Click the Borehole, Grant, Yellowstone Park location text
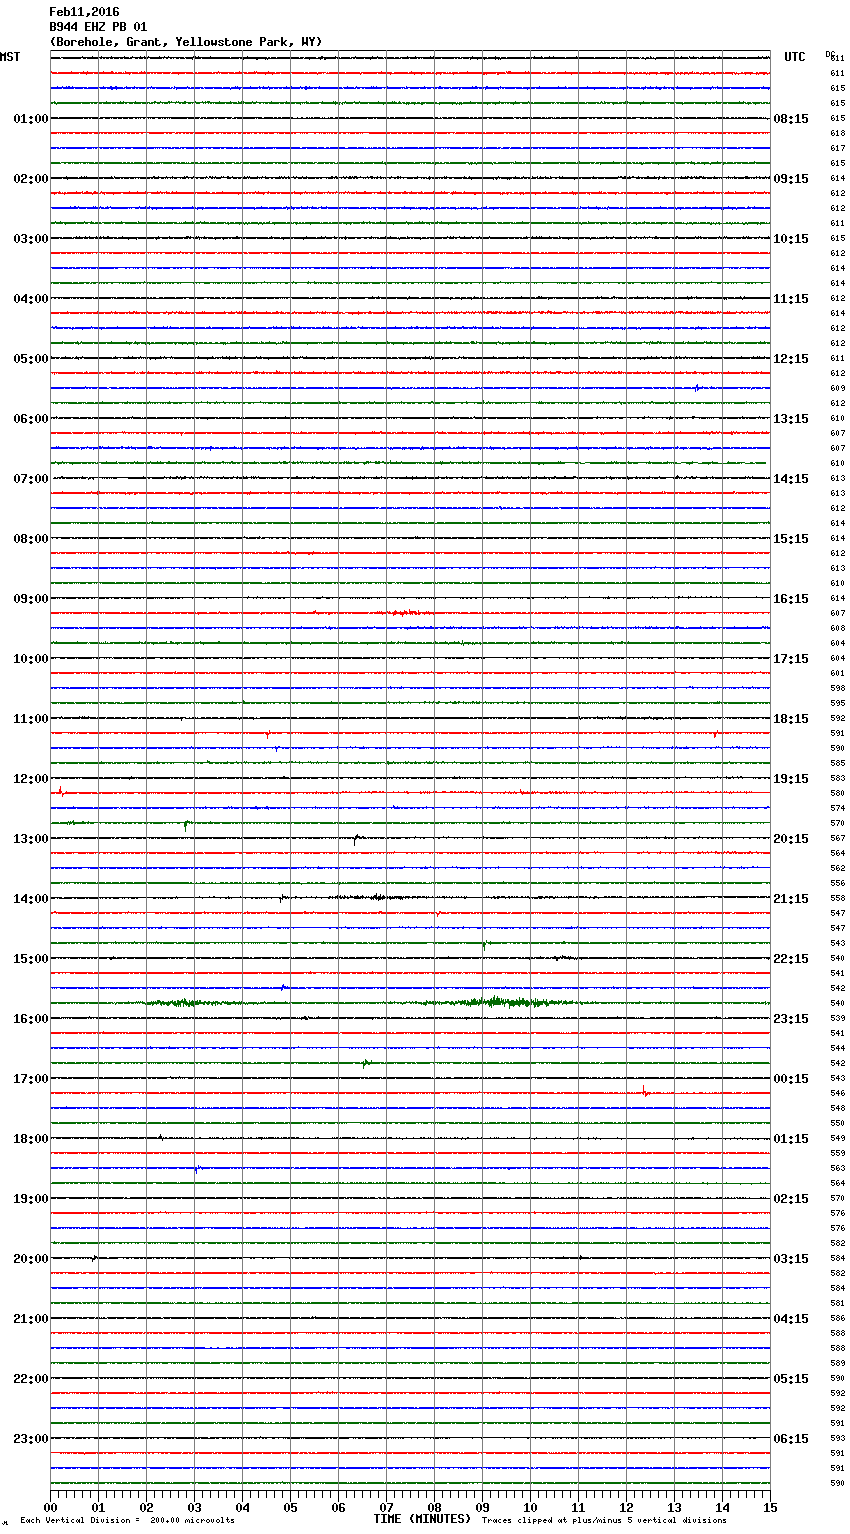The height and width of the screenshot is (1534, 850). 186,42
